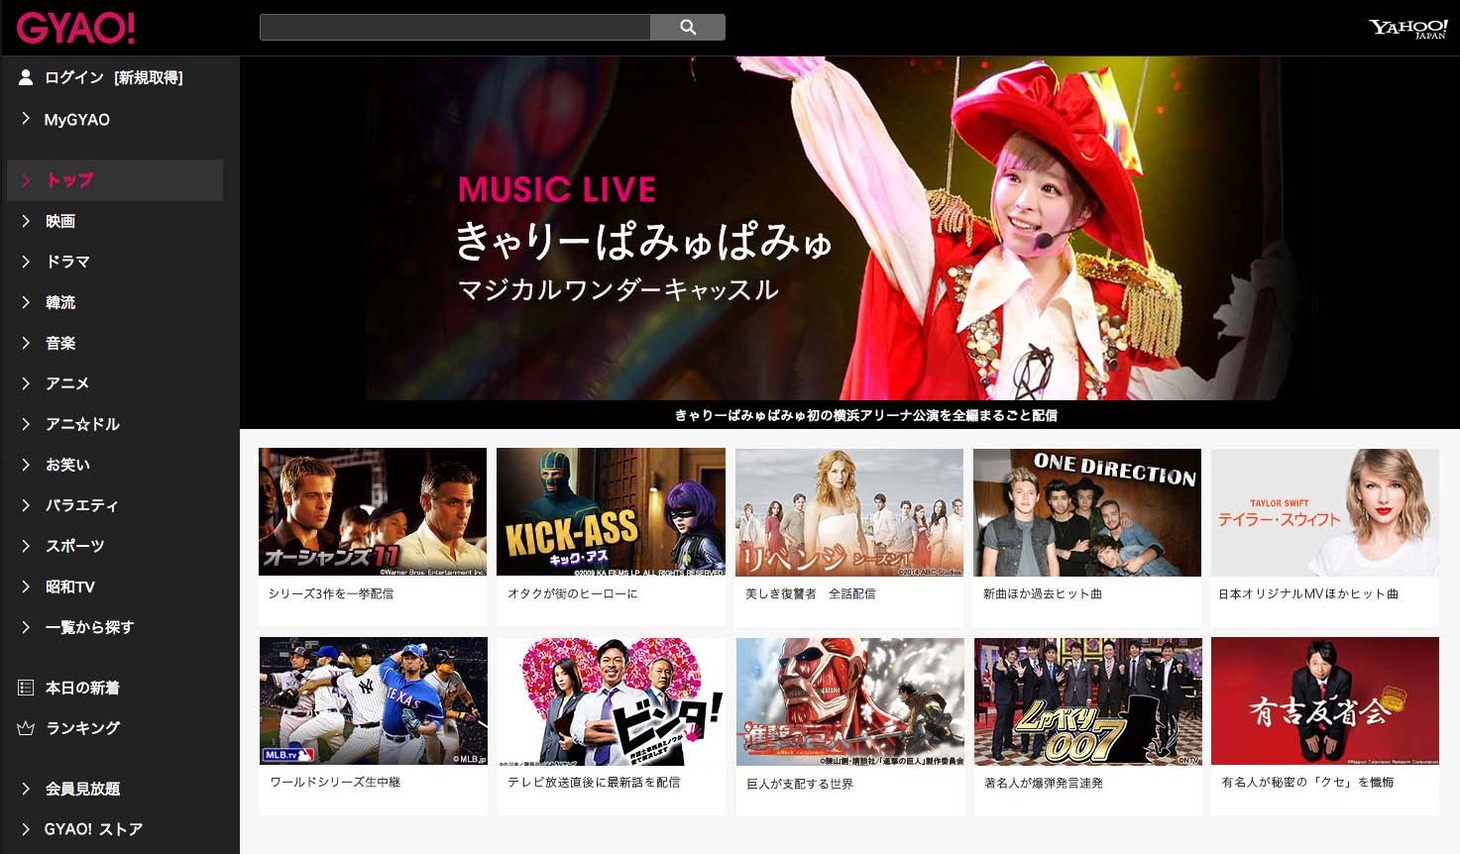Open the アニメ category
The width and height of the screenshot is (1460, 854).
point(67,383)
